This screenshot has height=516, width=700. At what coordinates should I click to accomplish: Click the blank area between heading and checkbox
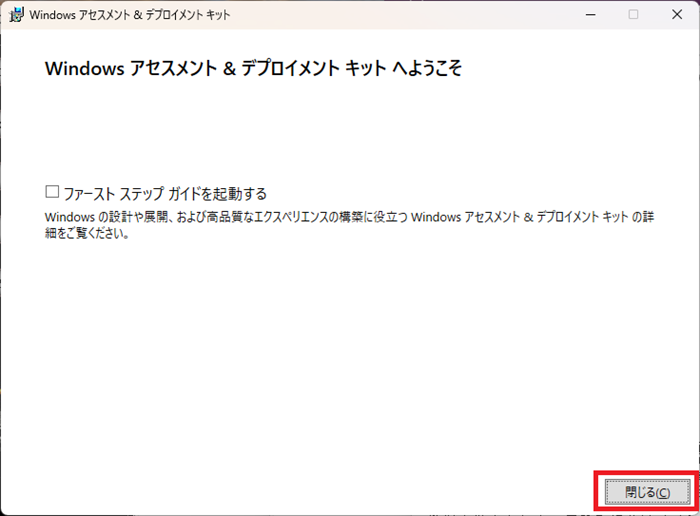[x=350, y=130]
